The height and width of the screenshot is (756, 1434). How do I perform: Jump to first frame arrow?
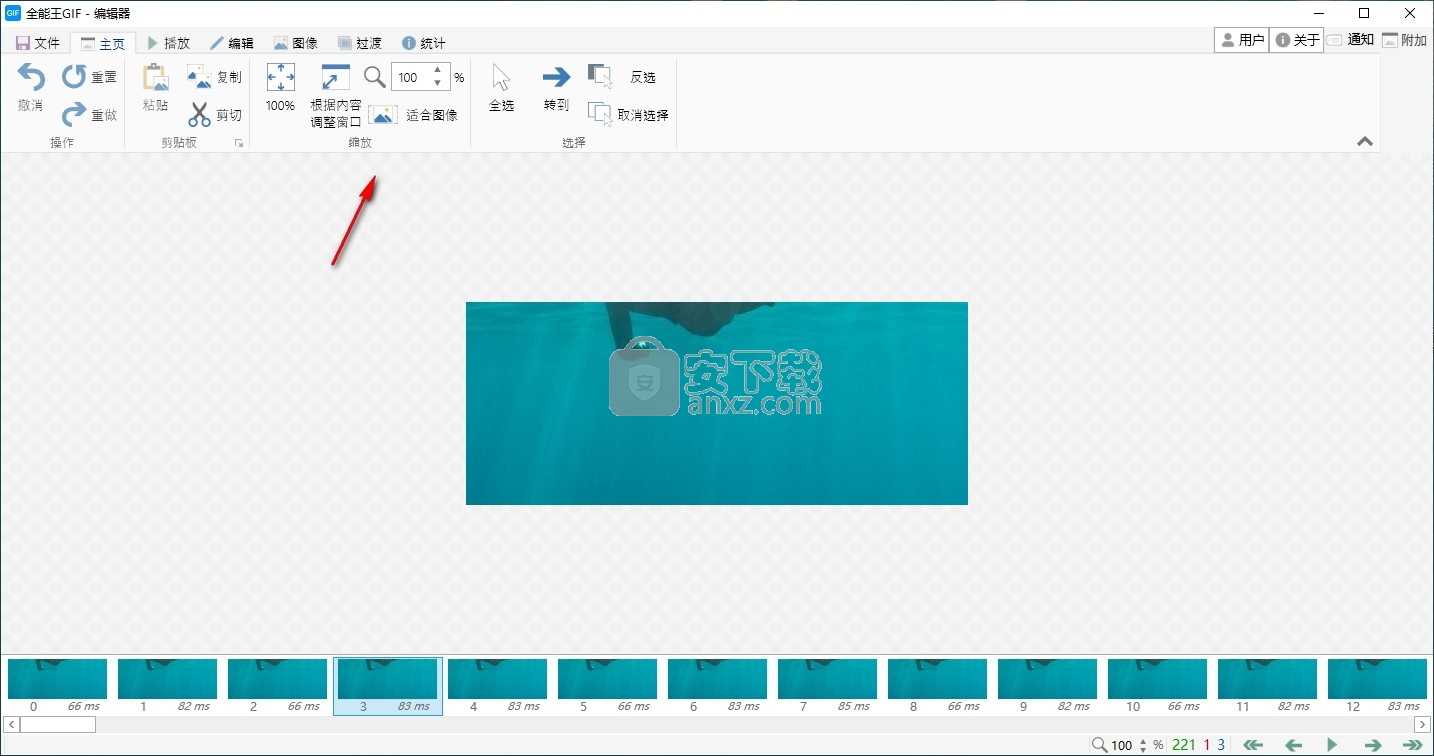click(x=1253, y=745)
